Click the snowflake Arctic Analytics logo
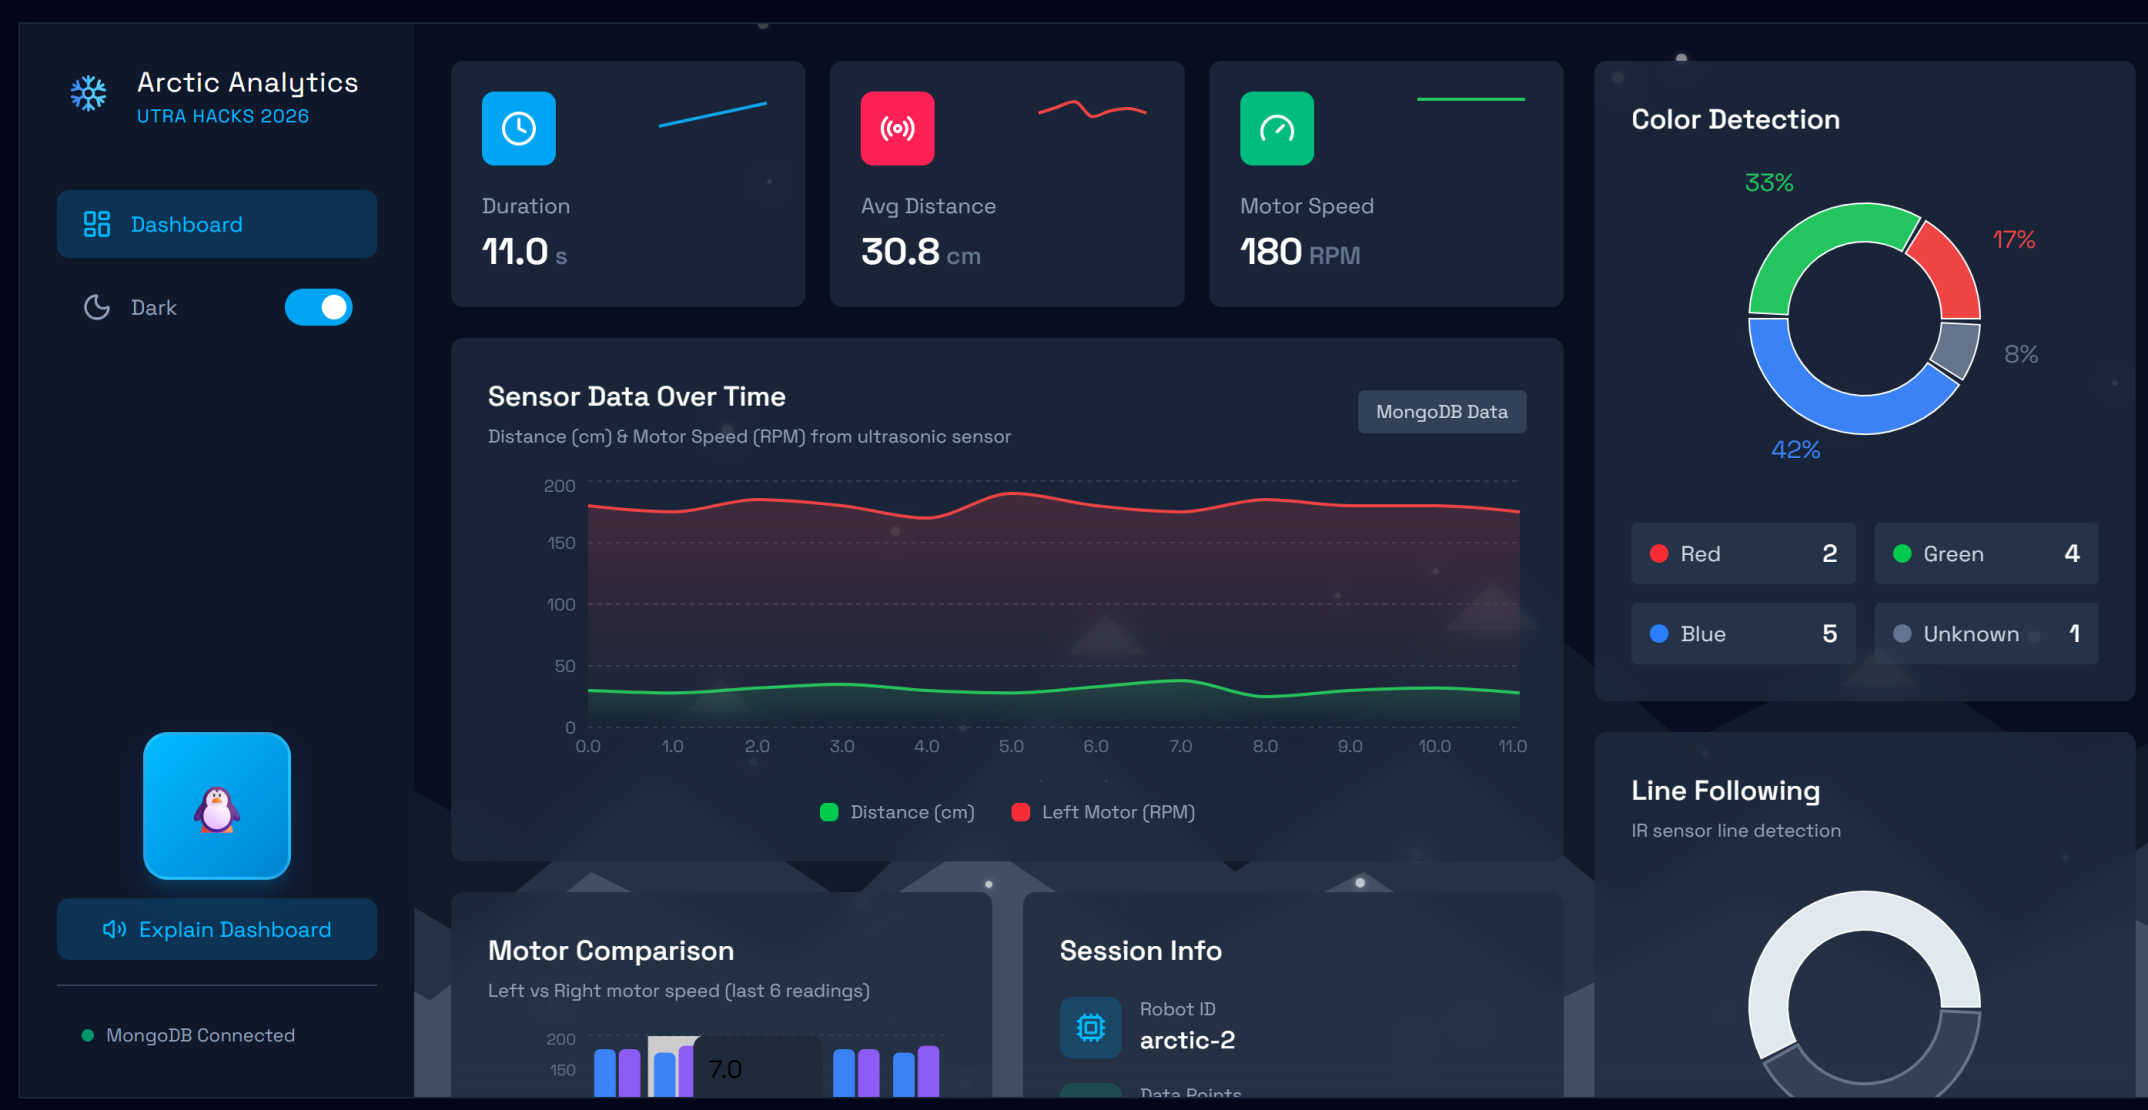Viewport: 2148px width, 1110px height. tap(89, 93)
